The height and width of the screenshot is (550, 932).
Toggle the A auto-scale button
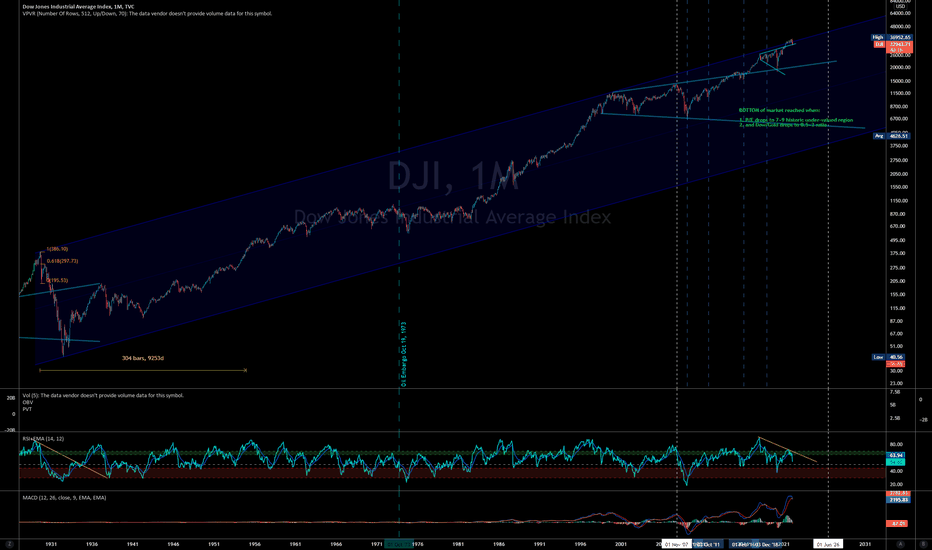tap(900, 544)
